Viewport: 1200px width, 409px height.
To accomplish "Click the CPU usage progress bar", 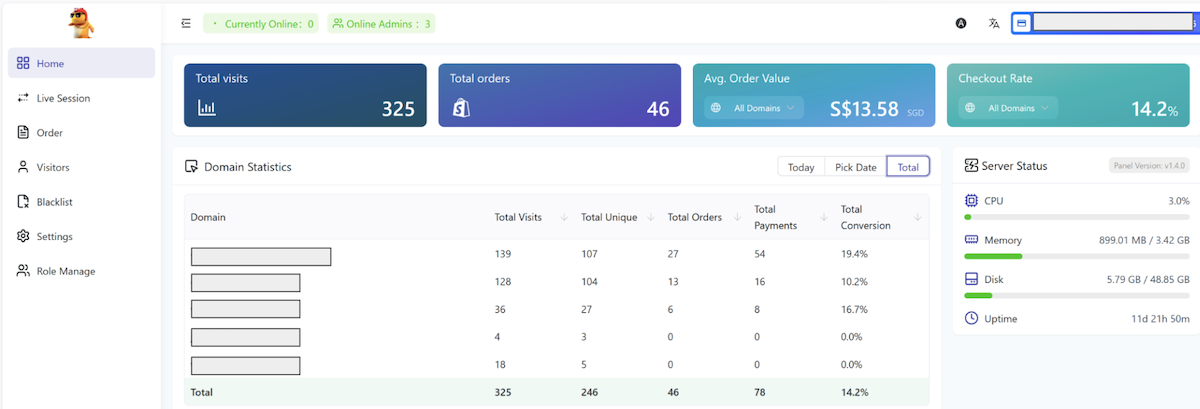I will tap(1077, 217).
